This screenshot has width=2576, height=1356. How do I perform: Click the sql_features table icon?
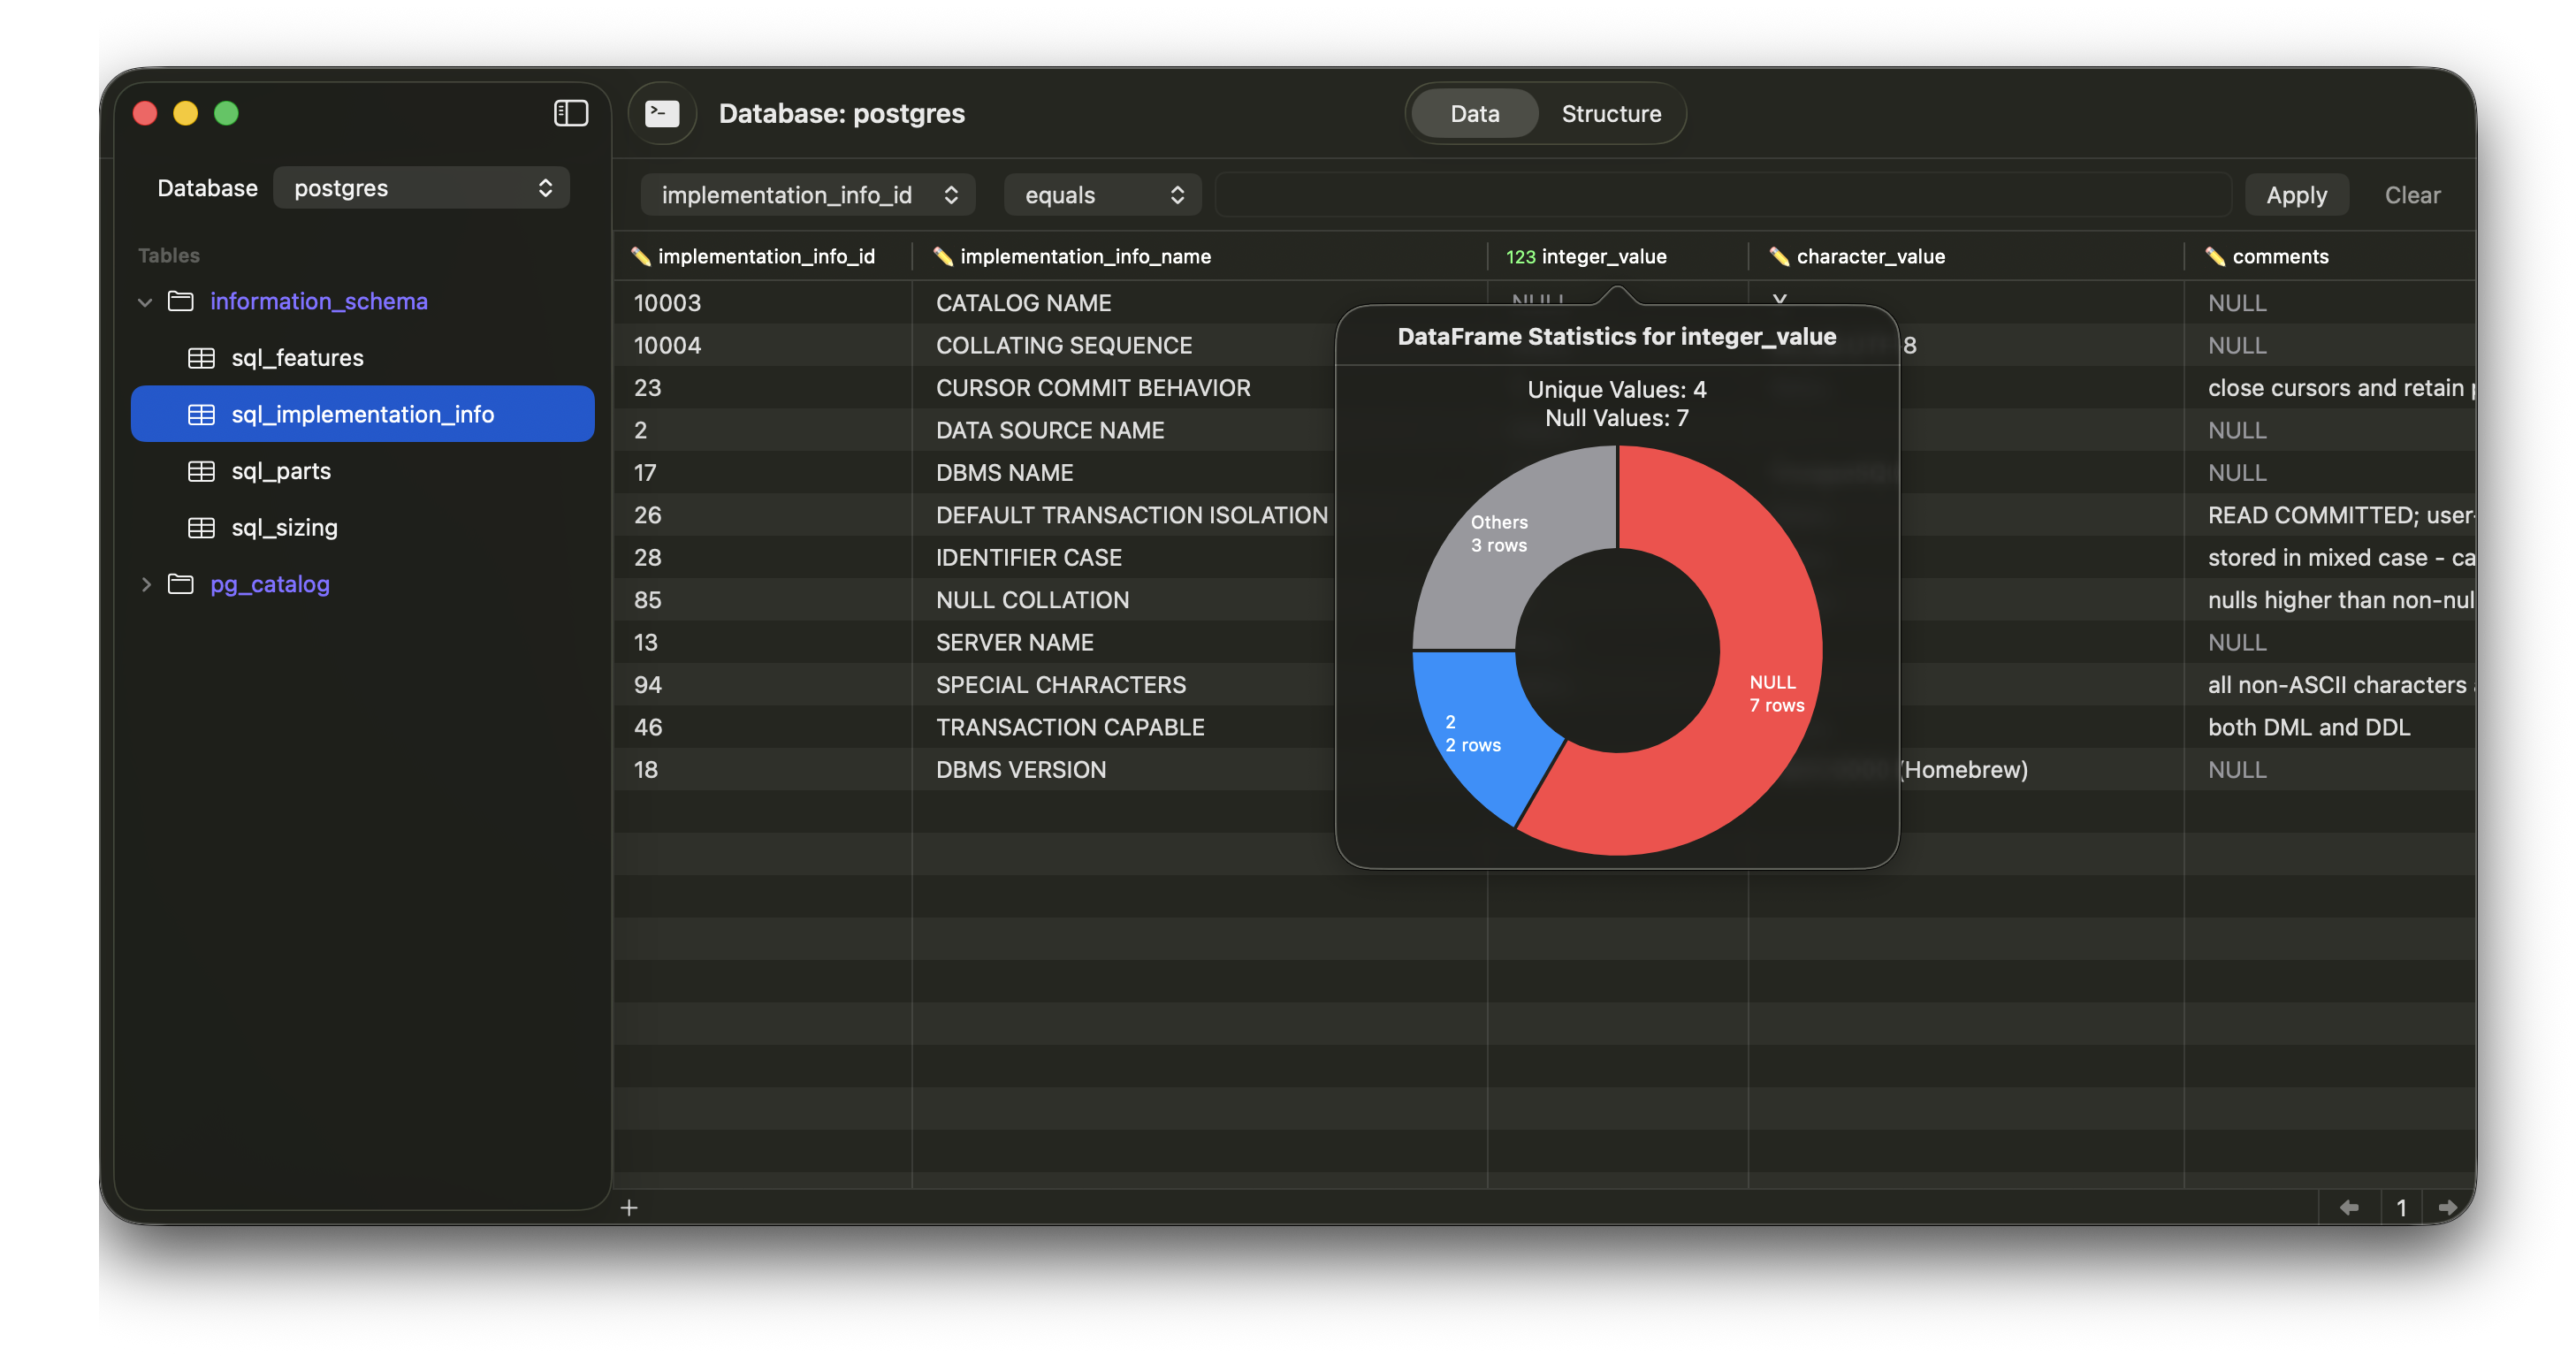[x=201, y=358]
